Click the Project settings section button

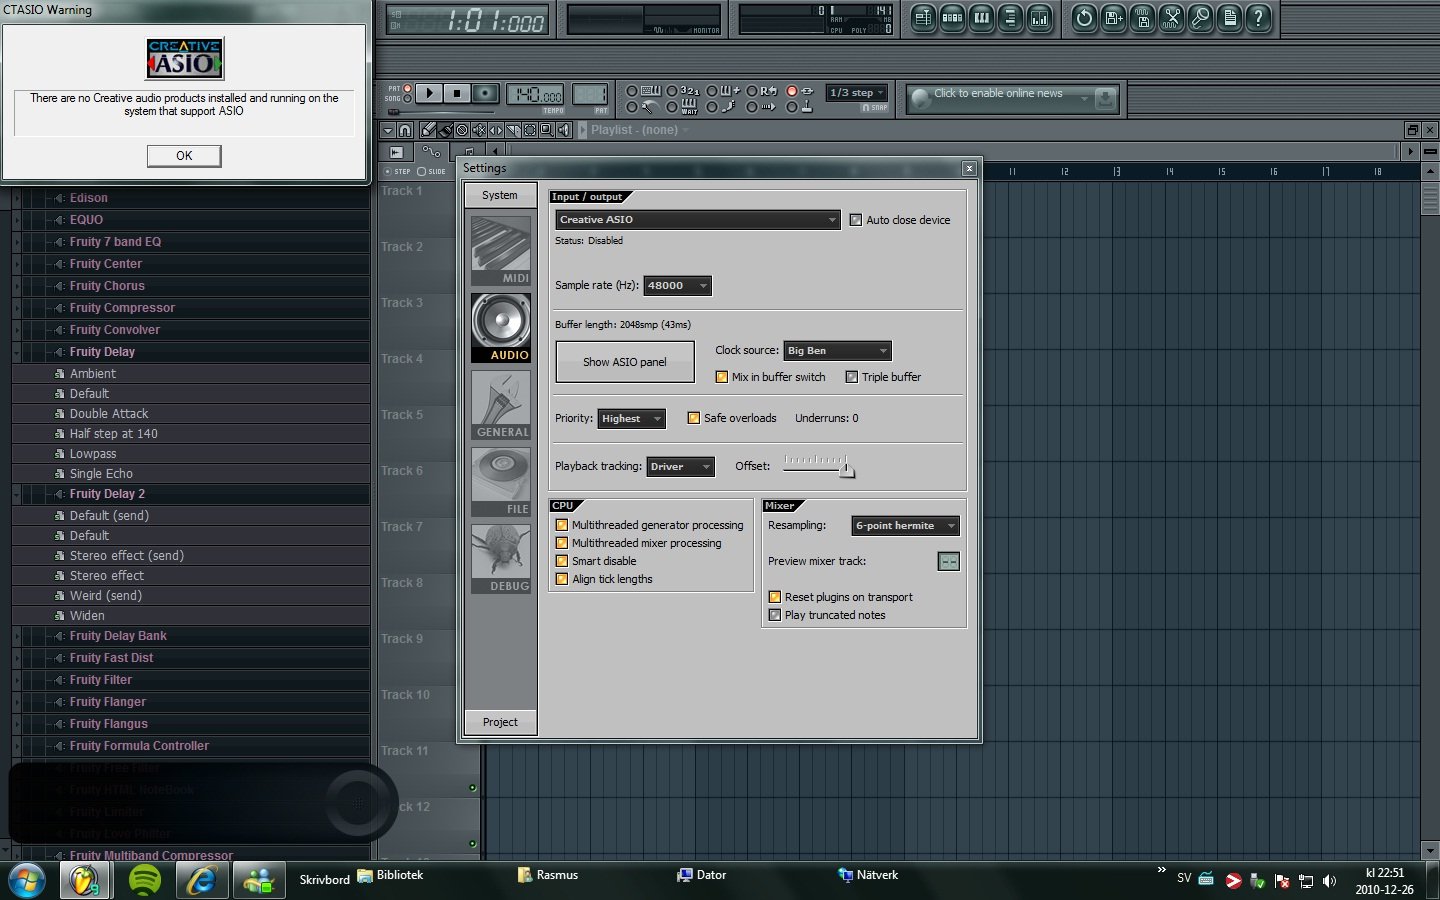tap(501, 722)
